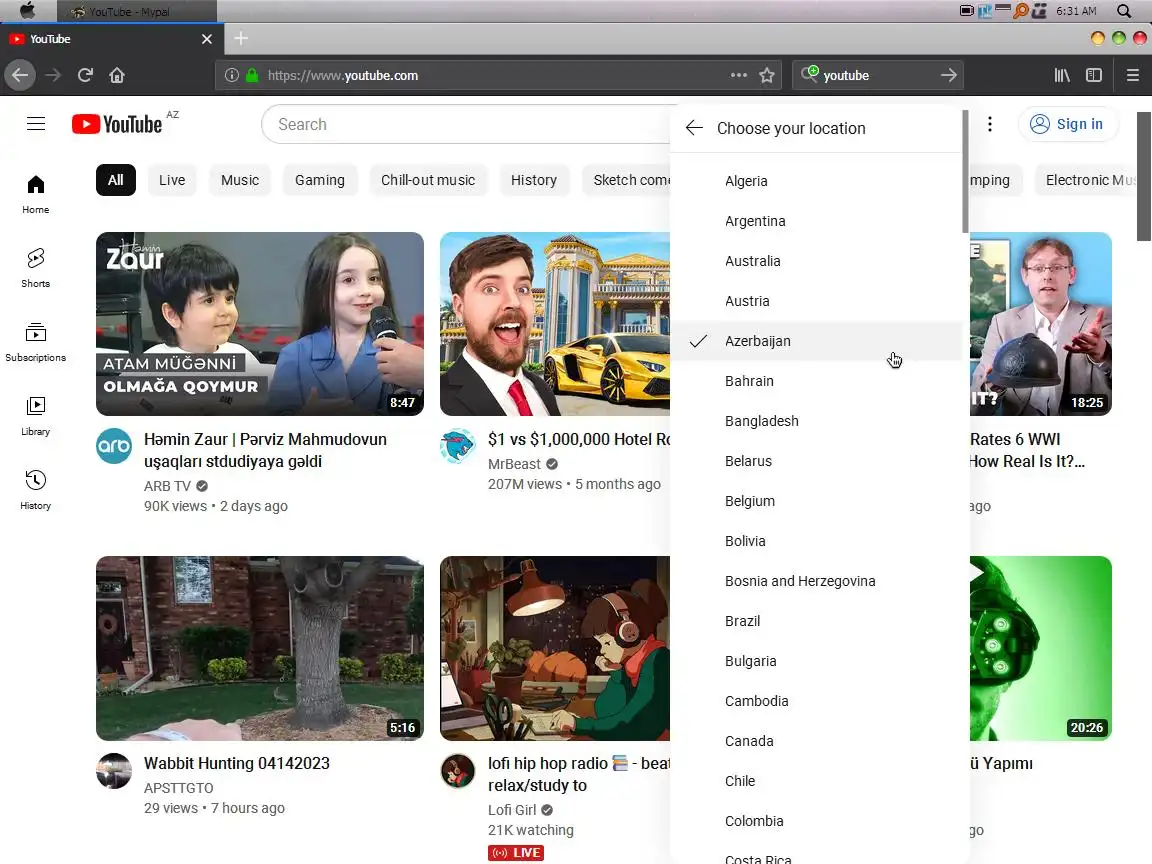Click the Sign in button
The width and height of the screenshot is (1152, 864).
coord(1068,124)
